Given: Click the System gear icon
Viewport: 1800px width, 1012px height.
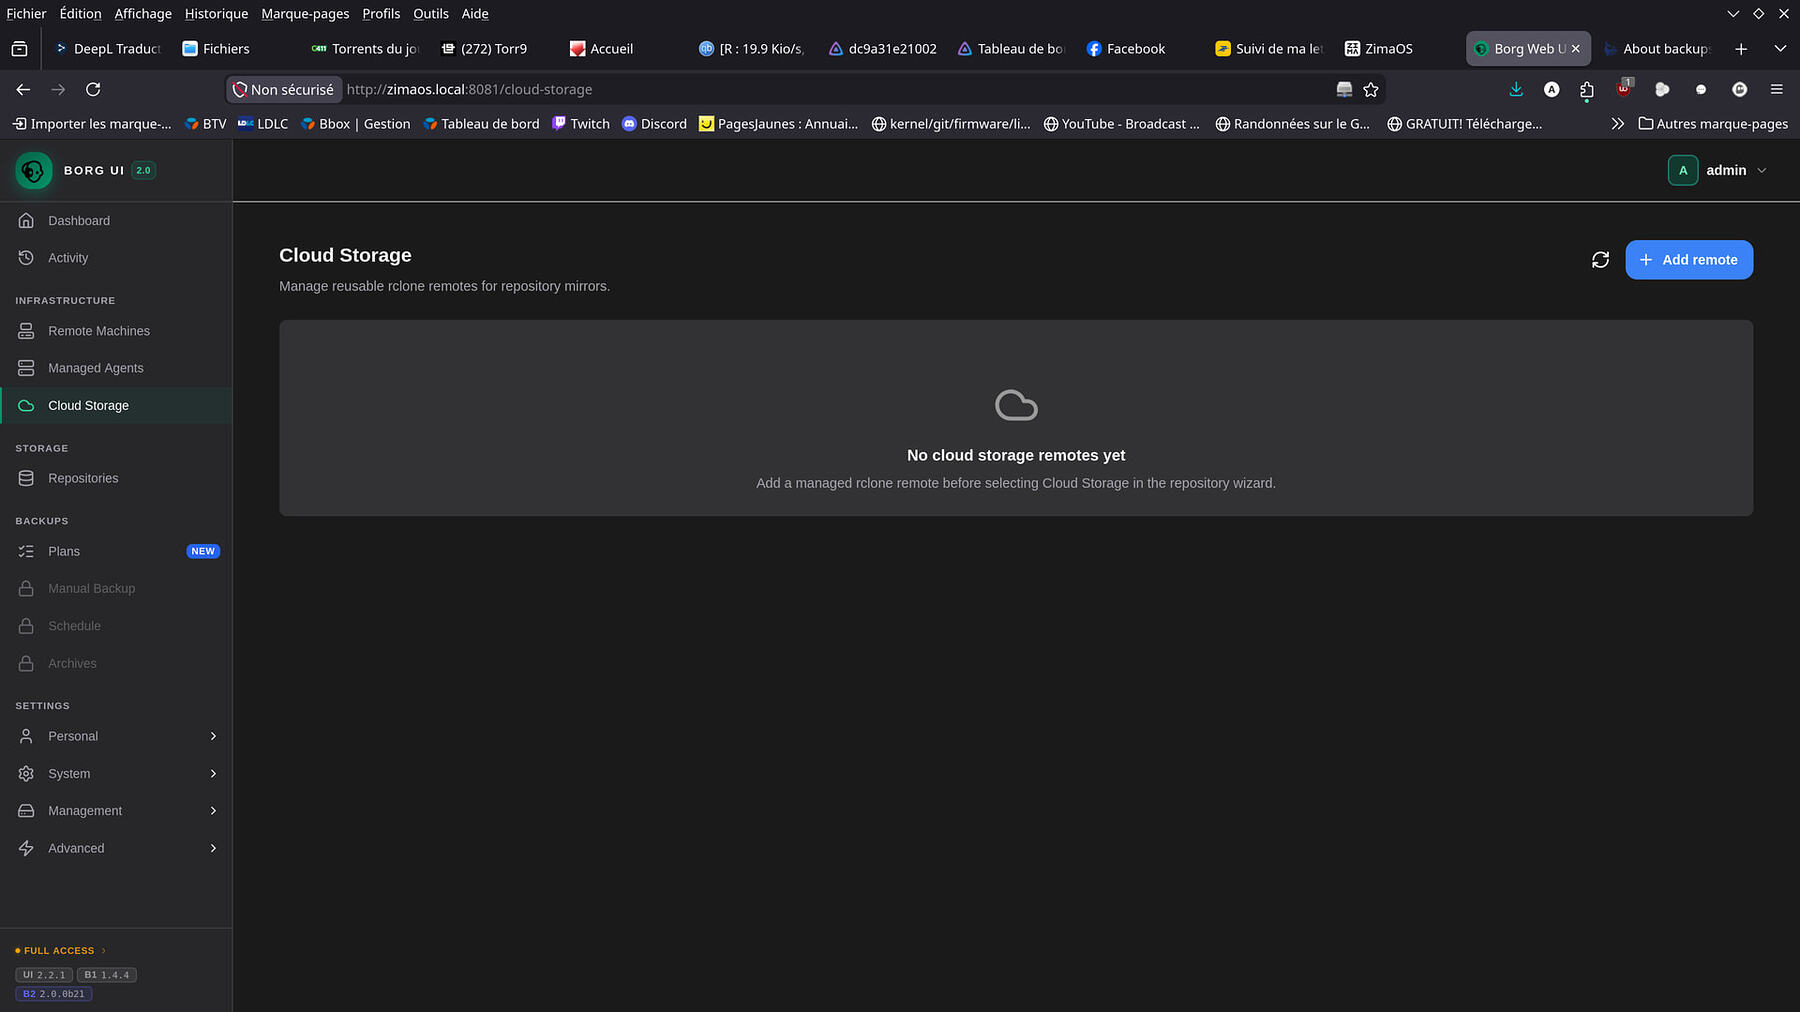Looking at the screenshot, I should 26,774.
